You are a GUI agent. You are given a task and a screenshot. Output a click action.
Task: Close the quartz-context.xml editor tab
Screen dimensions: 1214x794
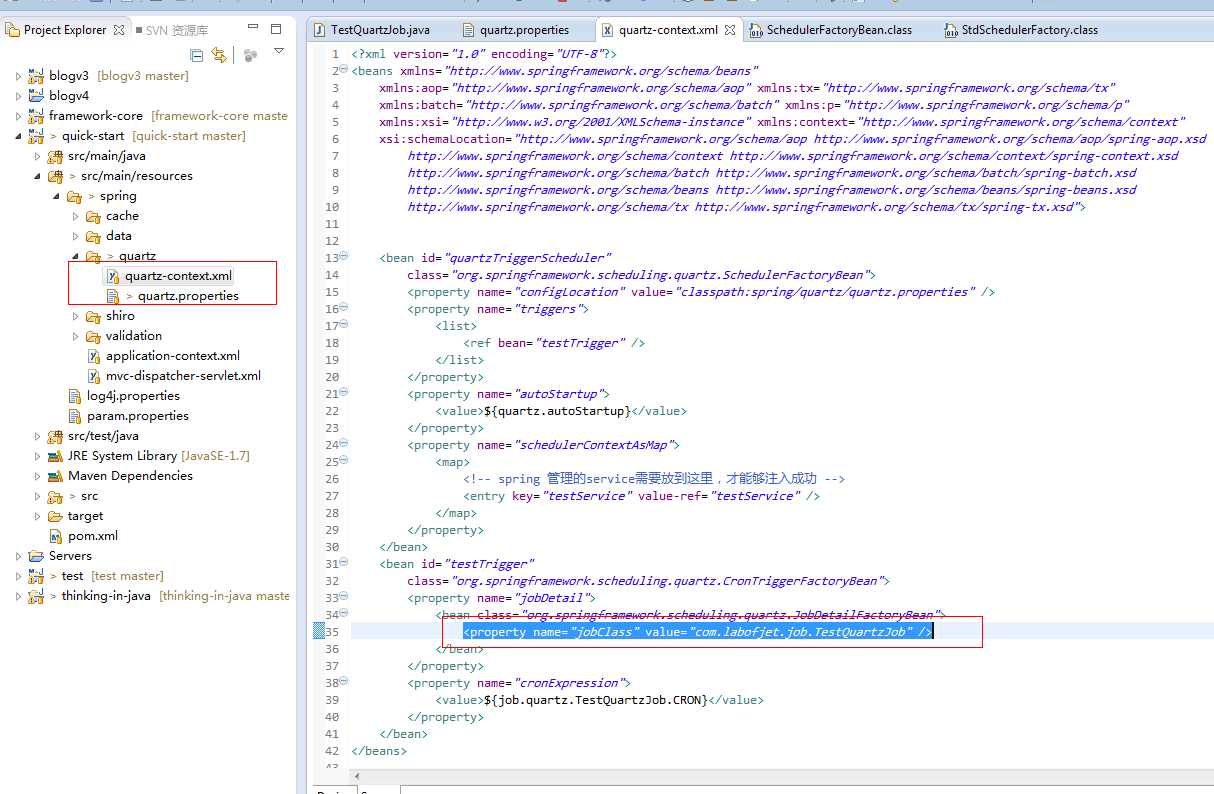730,30
